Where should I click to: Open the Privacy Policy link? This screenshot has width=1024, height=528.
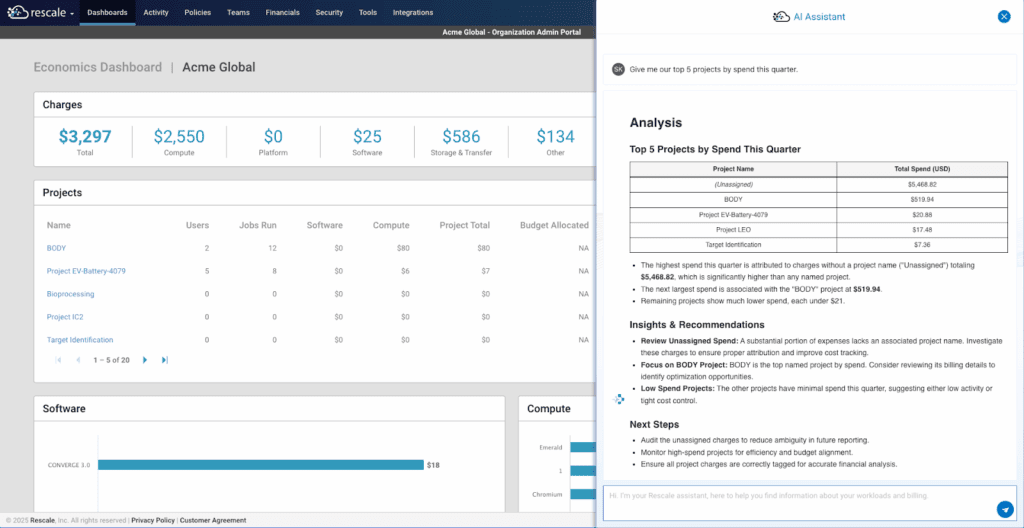tap(153, 520)
